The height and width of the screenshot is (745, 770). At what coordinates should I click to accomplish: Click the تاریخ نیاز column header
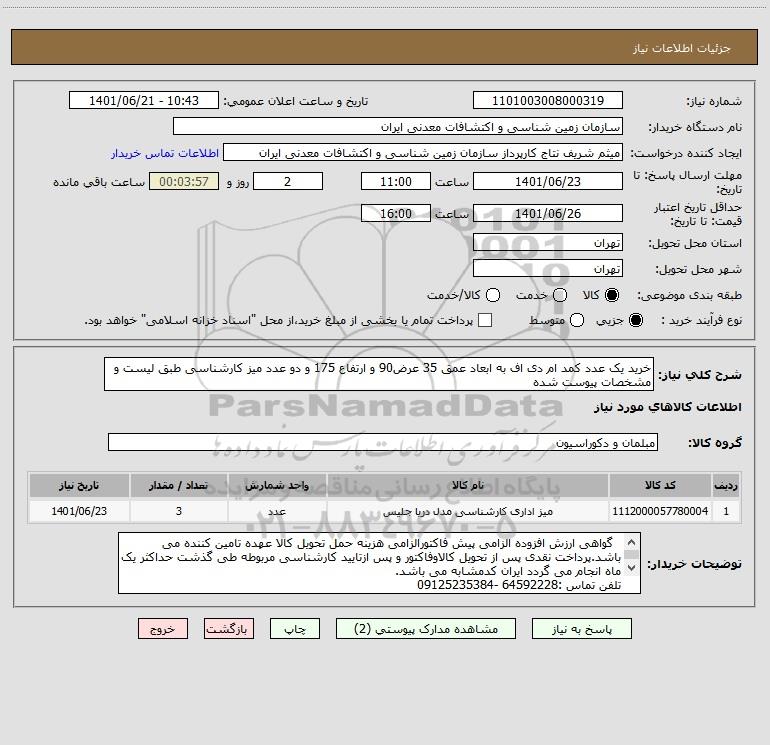(x=79, y=485)
